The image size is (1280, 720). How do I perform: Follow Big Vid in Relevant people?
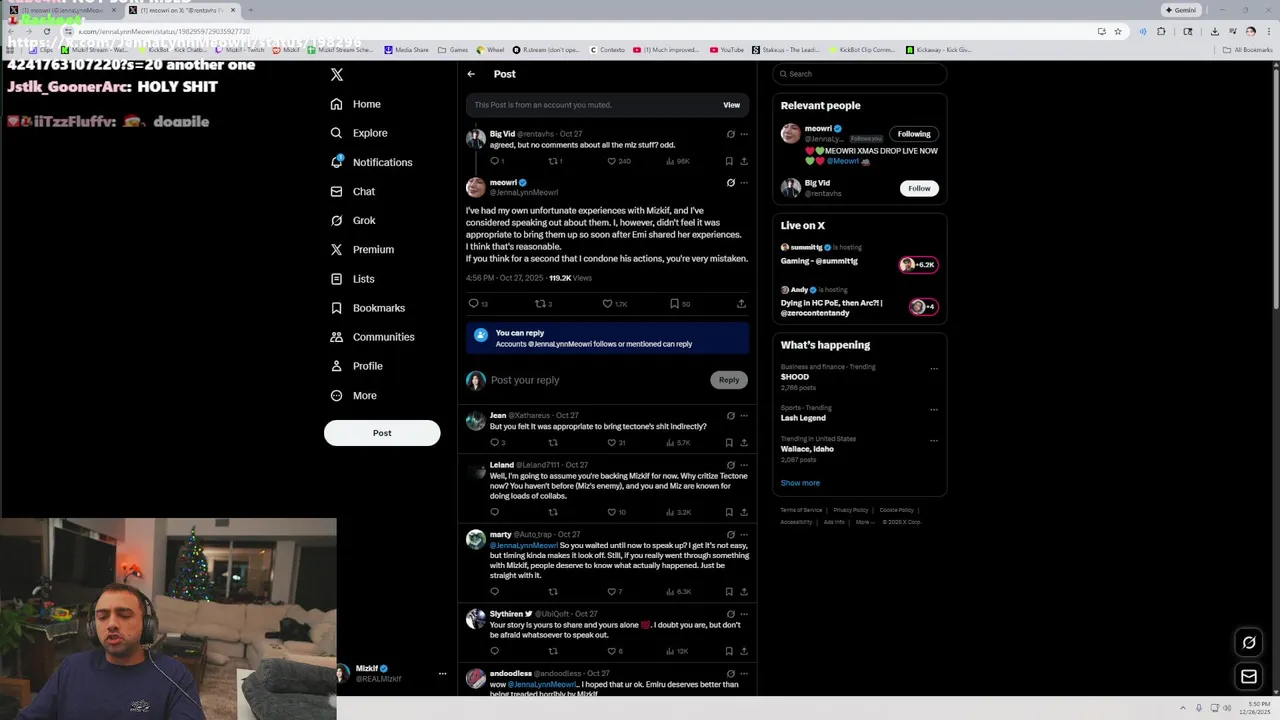919,188
